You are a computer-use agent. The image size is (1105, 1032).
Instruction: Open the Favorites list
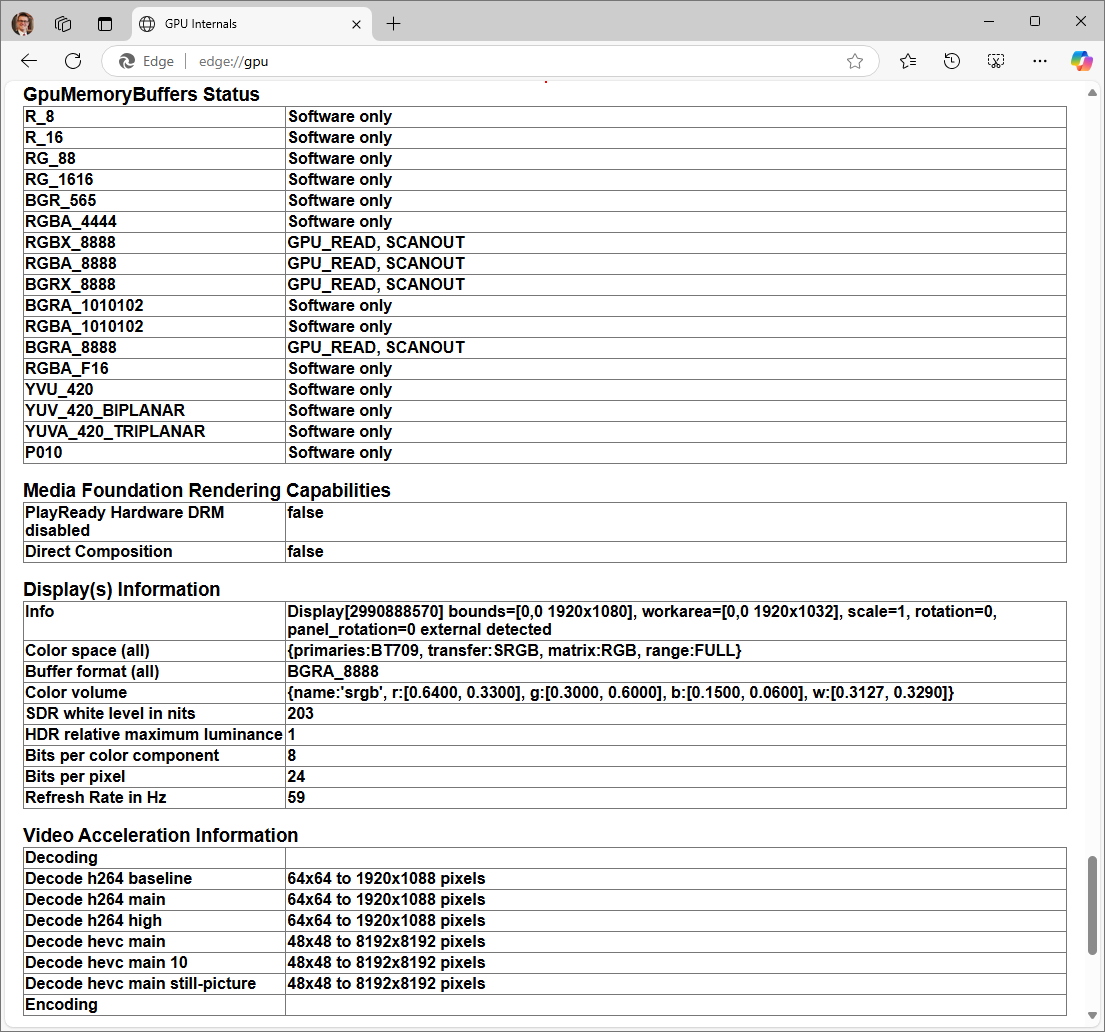pos(908,61)
